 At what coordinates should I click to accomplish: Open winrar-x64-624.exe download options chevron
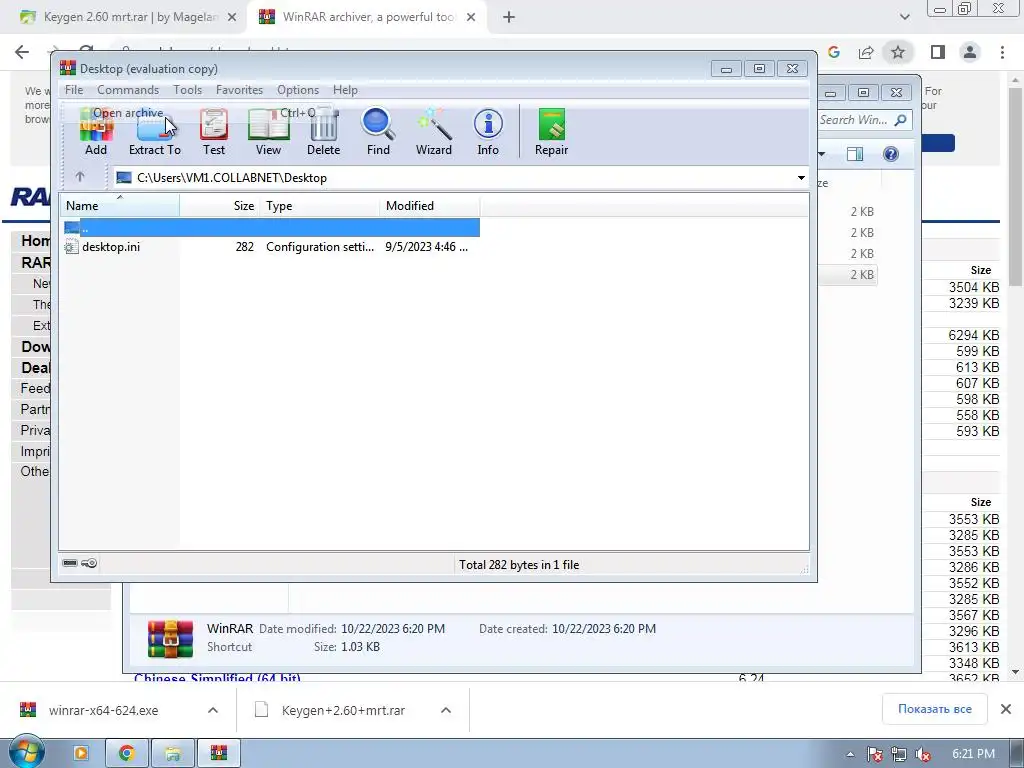pyautogui.click(x=213, y=710)
